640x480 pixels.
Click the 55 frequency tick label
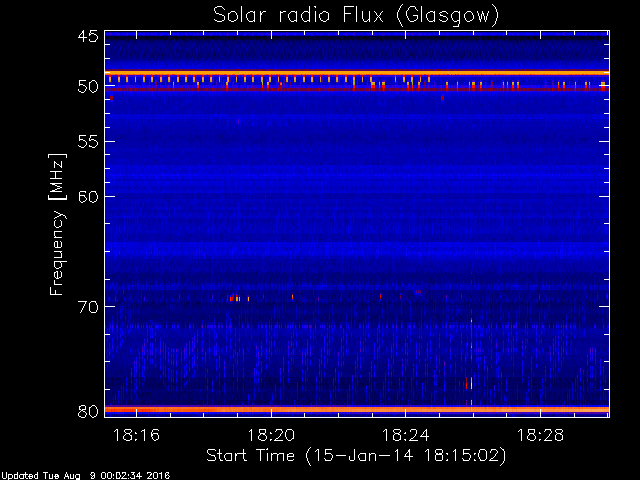tap(88, 142)
